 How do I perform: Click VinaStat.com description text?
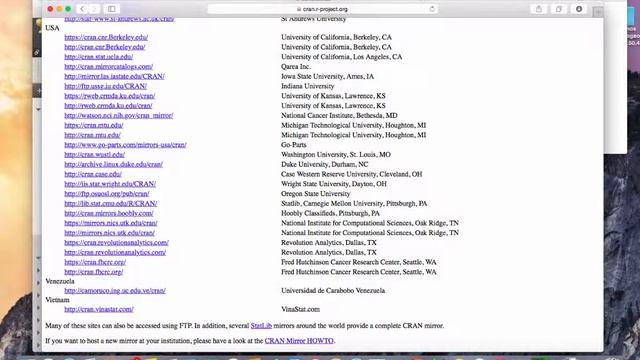[300, 310]
